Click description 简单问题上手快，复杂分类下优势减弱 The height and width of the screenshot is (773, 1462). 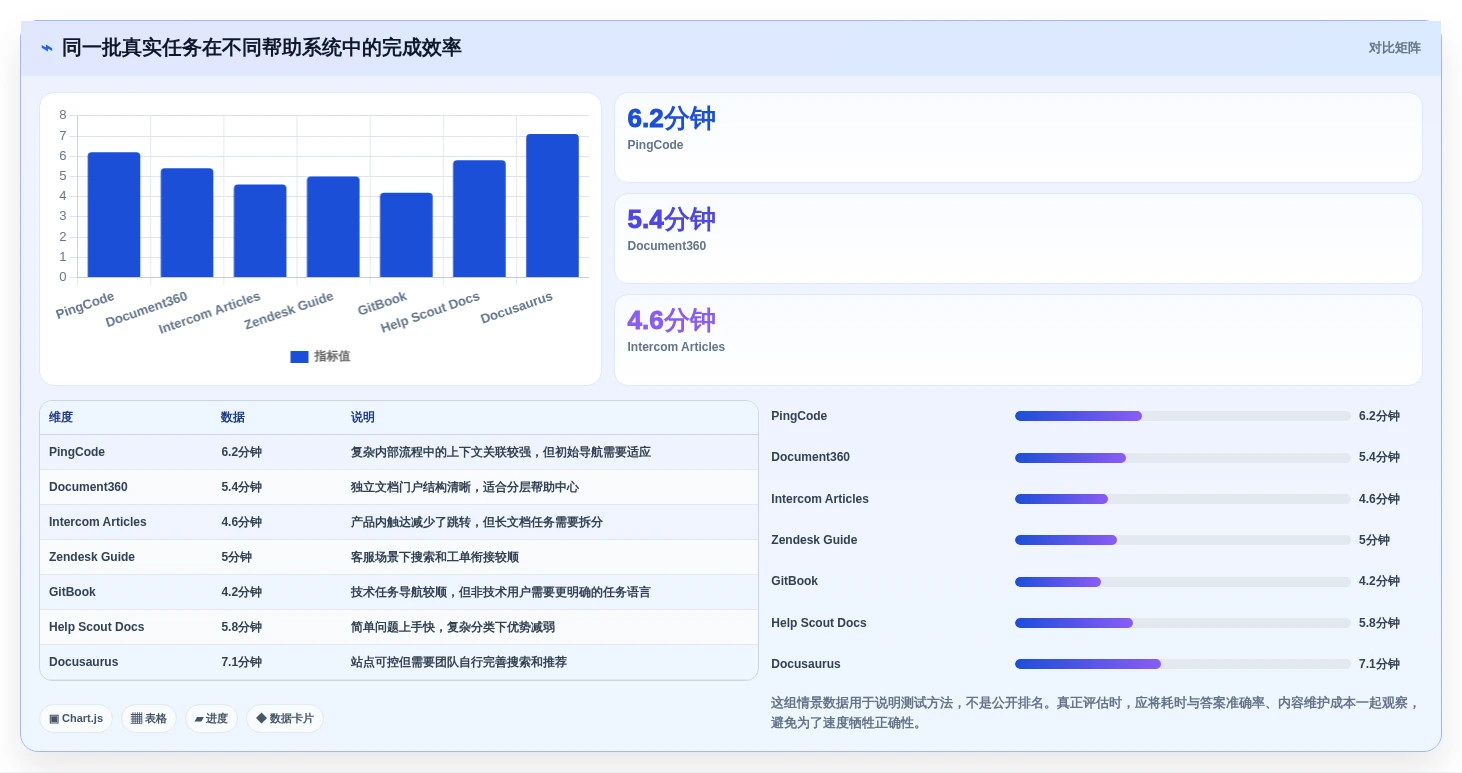pos(452,627)
